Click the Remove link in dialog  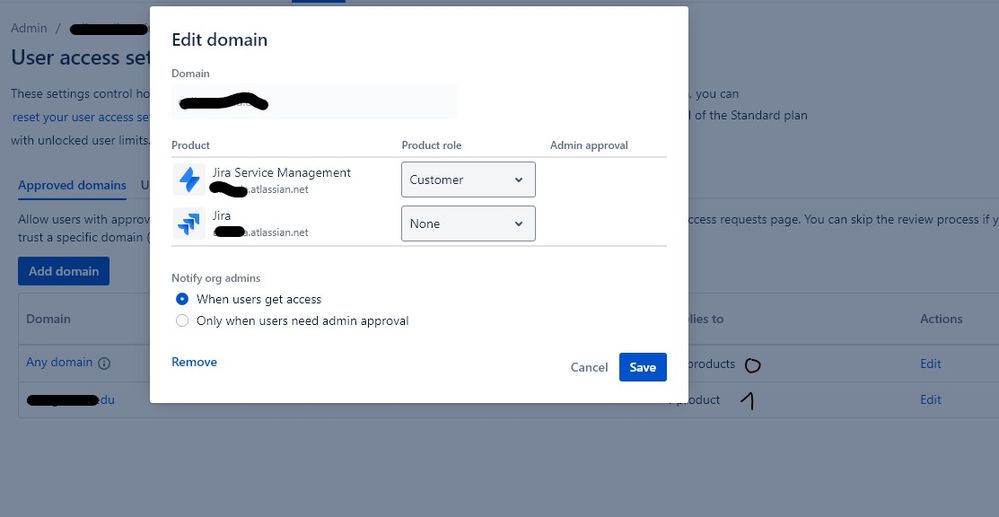coord(194,362)
